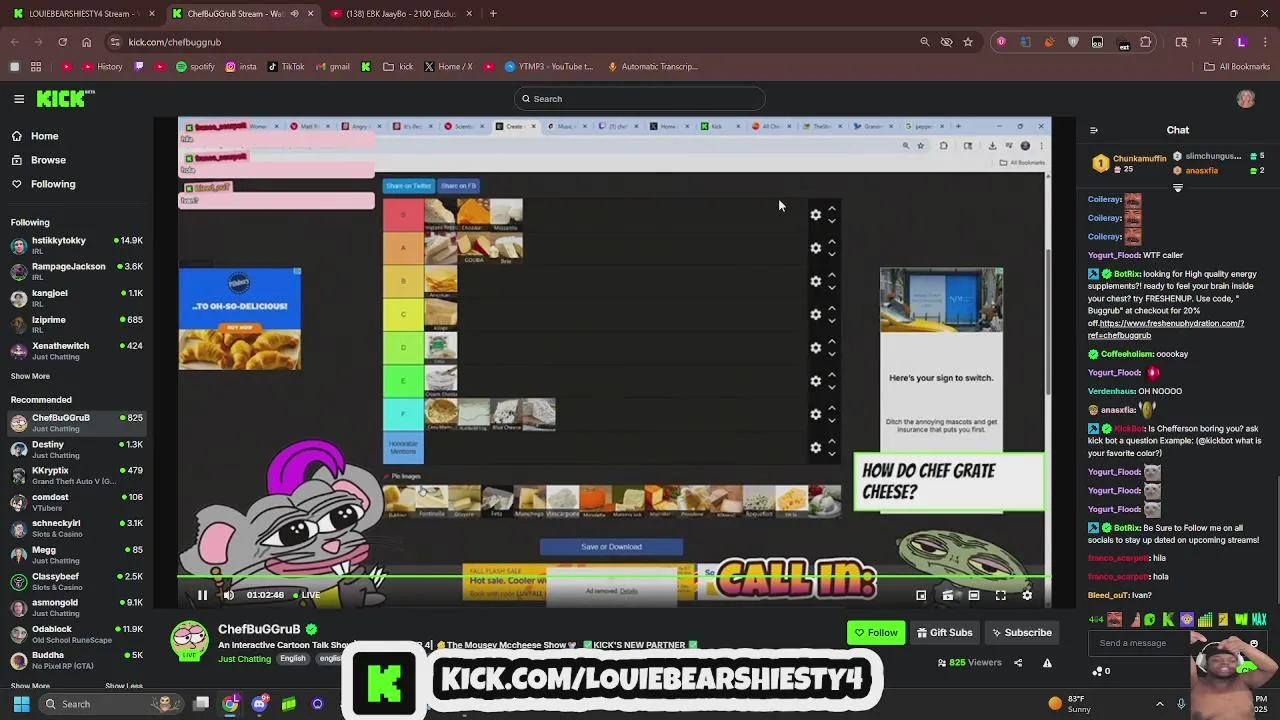Click the Windows Start button

tap(21, 704)
